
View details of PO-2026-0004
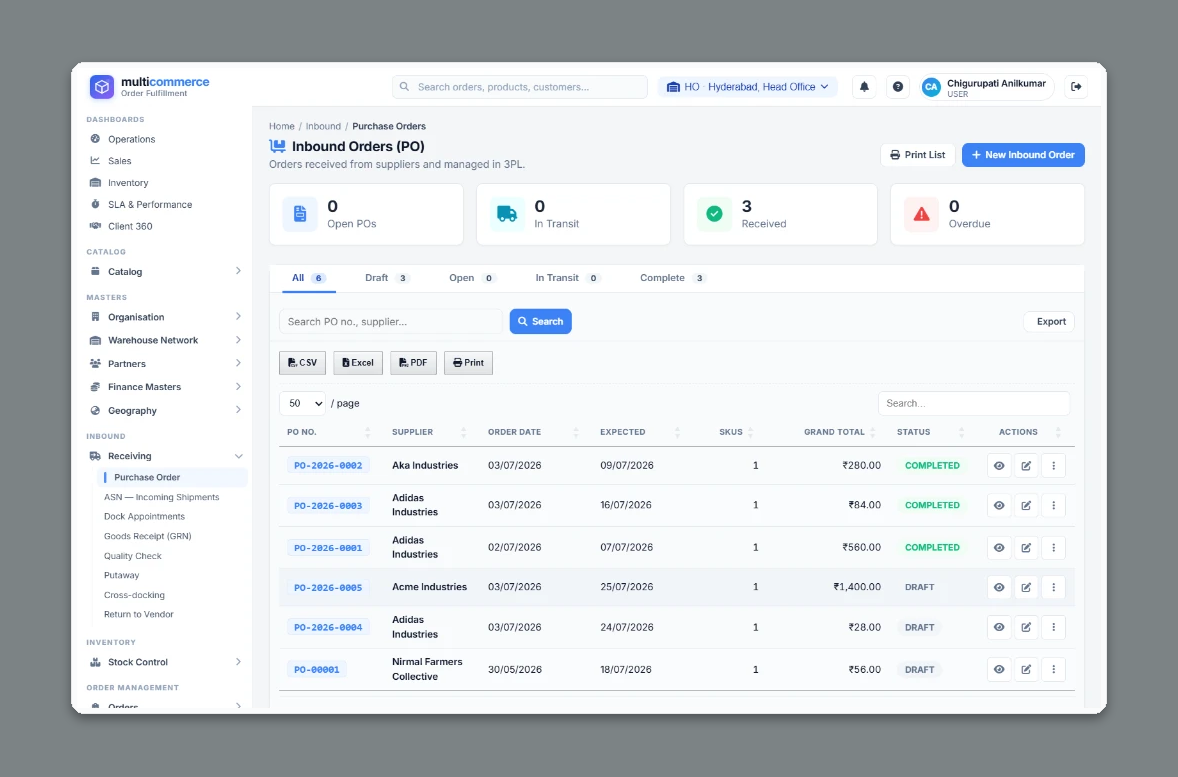pyautogui.click(x=999, y=627)
